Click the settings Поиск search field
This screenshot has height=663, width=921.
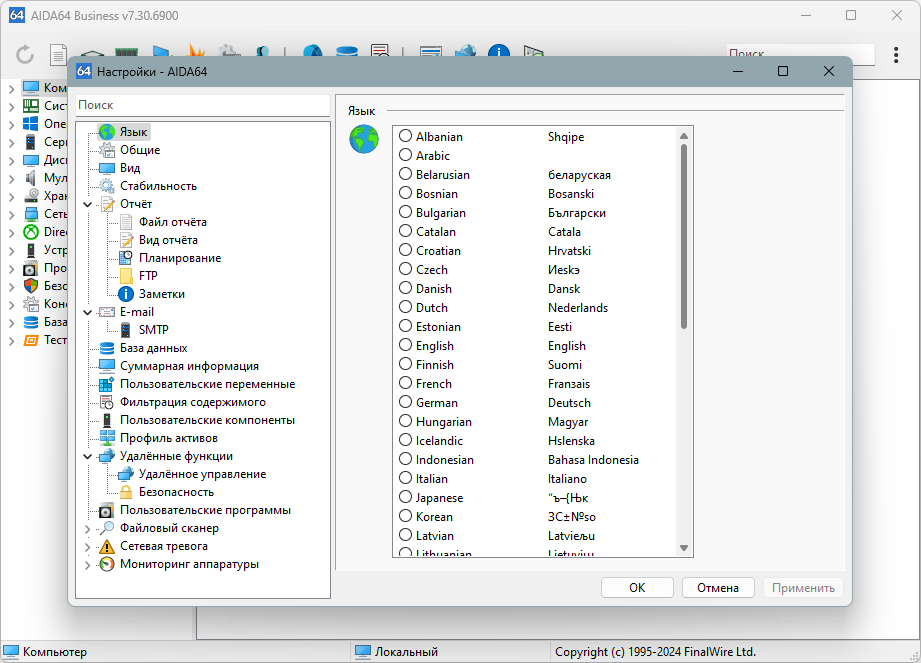click(x=203, y=105)
